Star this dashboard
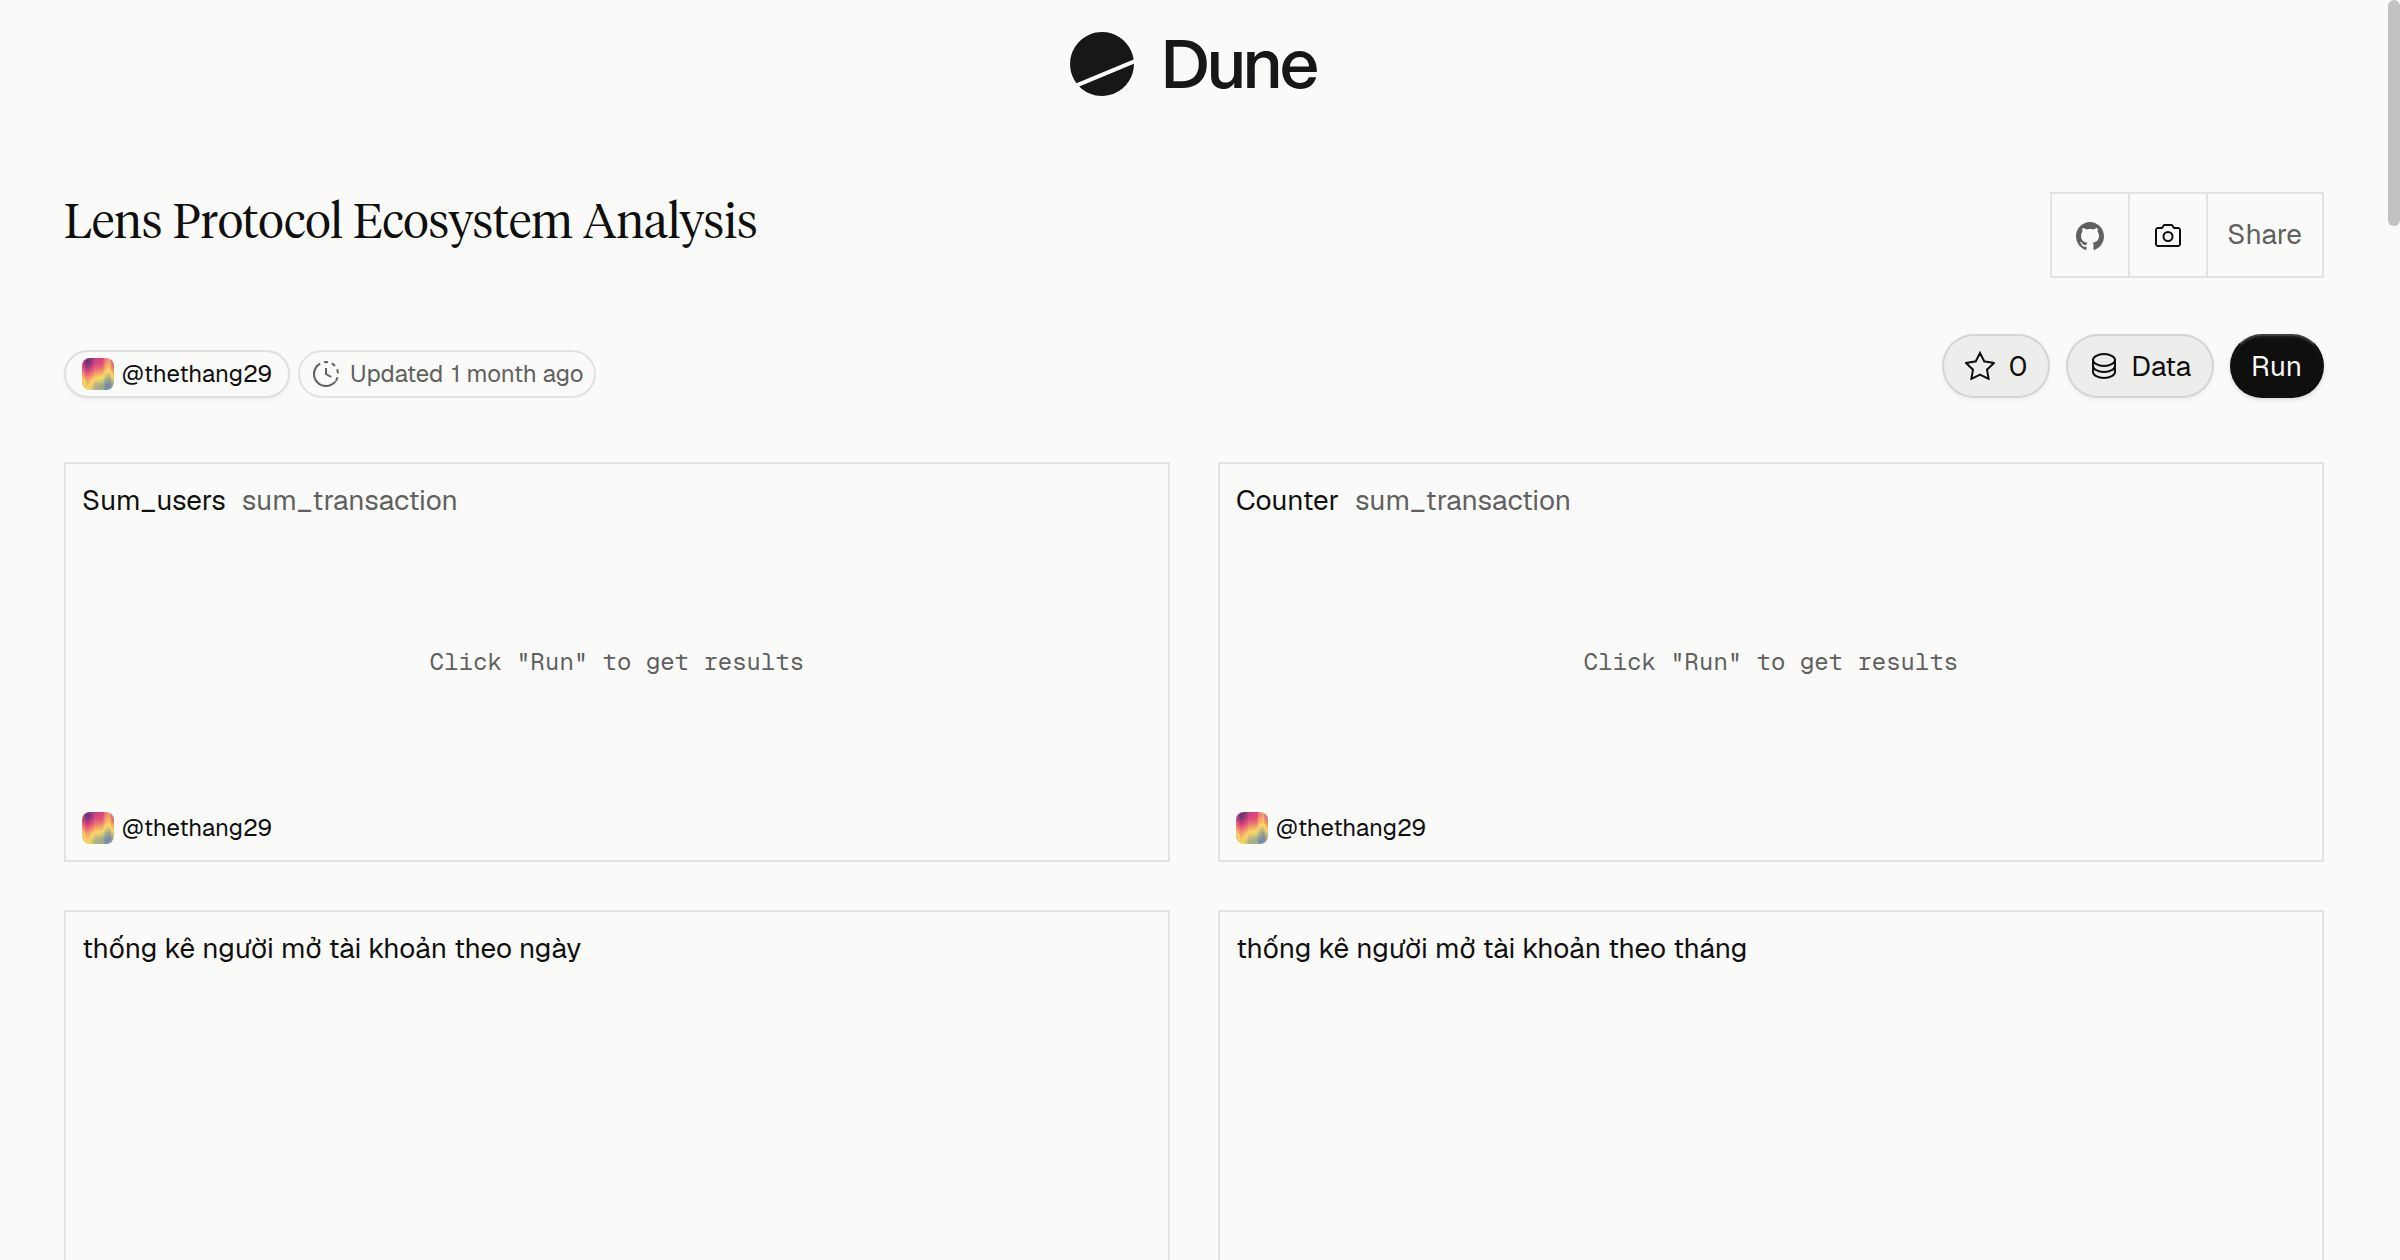 [1996, 366]
